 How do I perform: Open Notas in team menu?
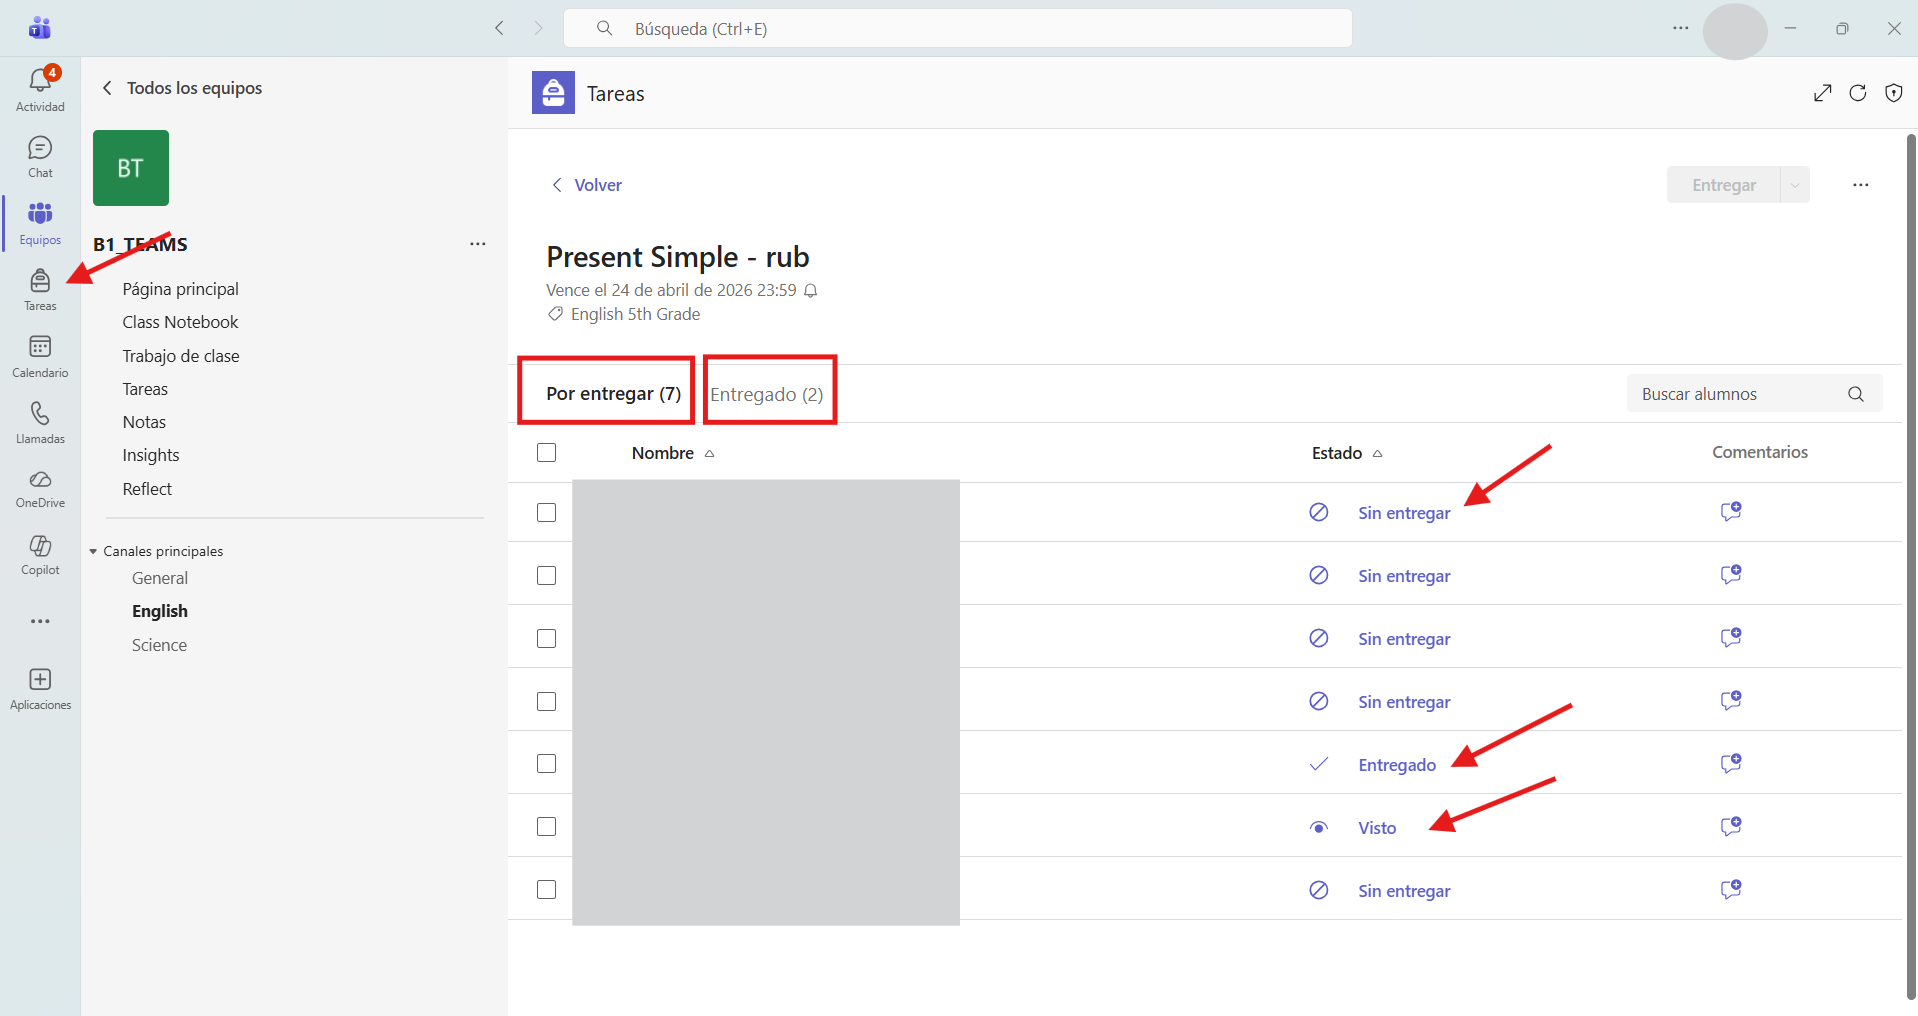coord(144,422)
